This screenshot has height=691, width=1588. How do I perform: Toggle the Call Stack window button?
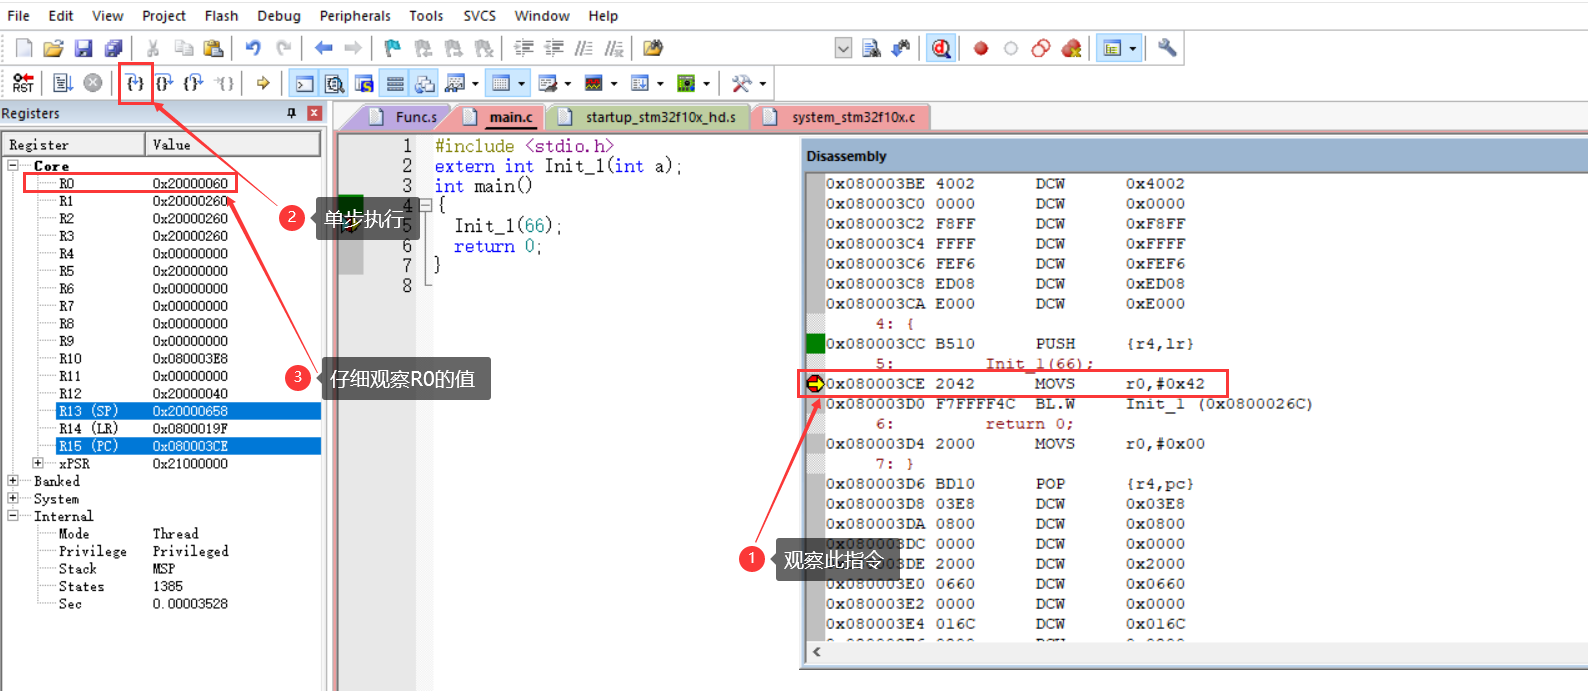tap(425, 83)
